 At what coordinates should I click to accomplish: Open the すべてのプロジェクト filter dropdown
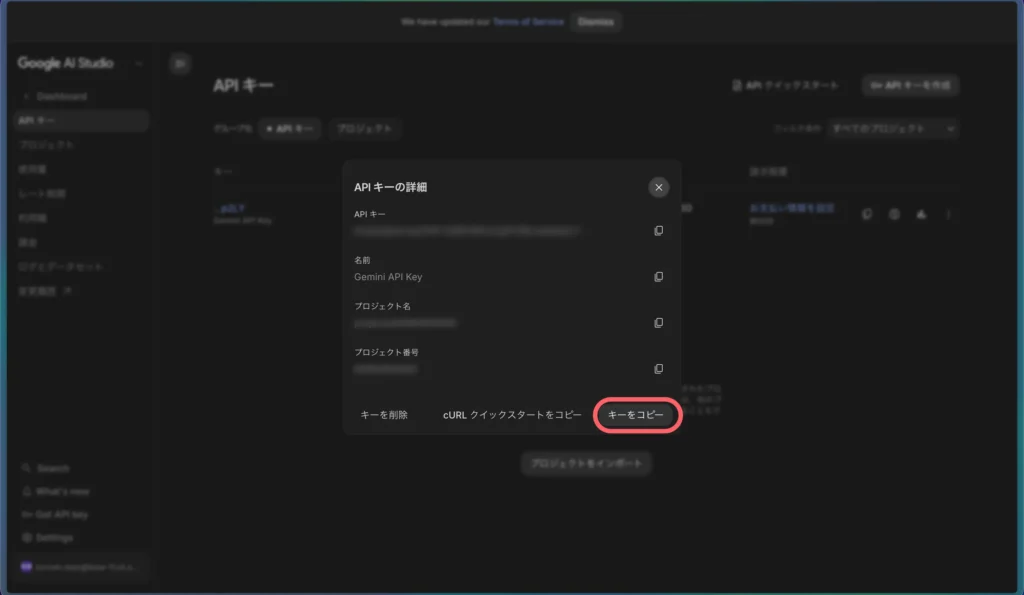pyautogui.click(x=892, y=129)
